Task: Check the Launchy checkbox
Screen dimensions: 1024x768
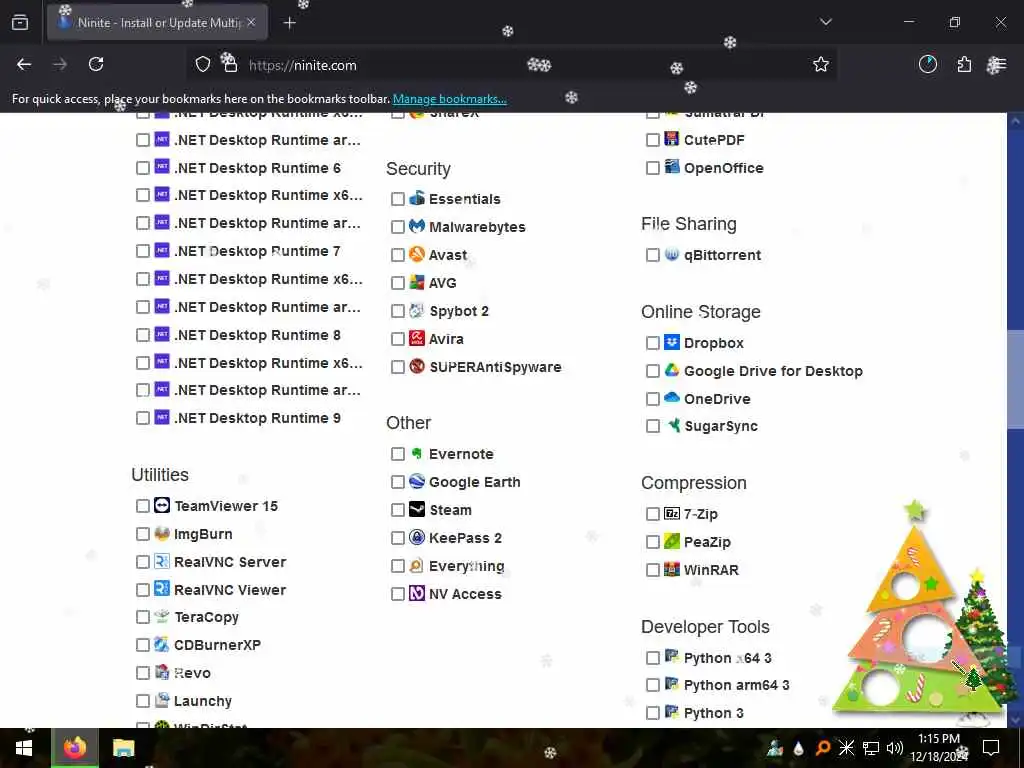Action: coord(142,701)
